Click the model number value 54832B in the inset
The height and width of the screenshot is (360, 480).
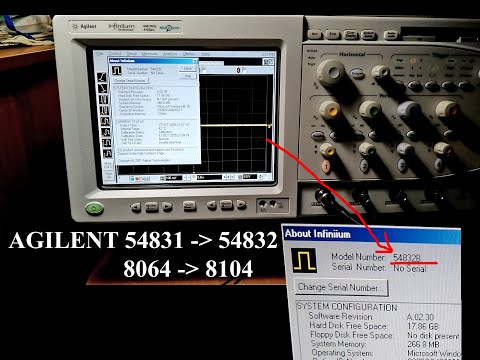click(x=407, y=257)
